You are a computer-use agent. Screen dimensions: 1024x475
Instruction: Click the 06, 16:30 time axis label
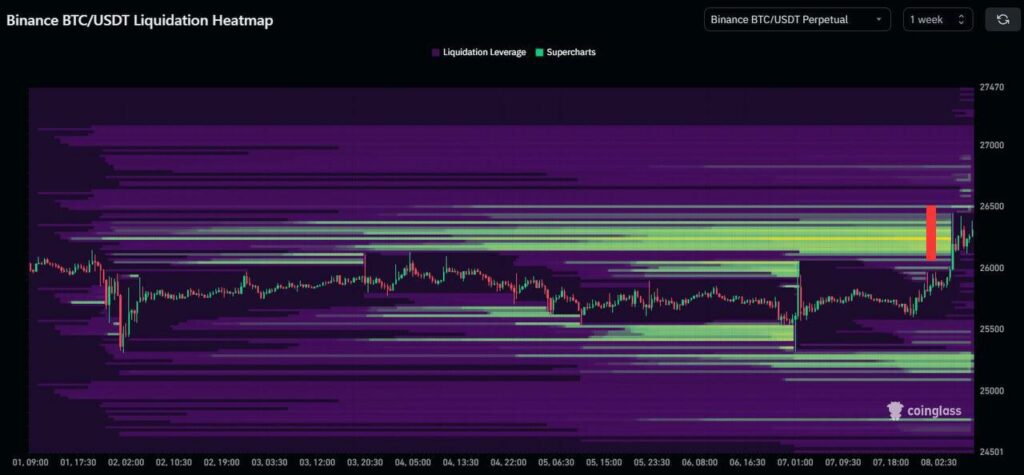pos(748,463)
